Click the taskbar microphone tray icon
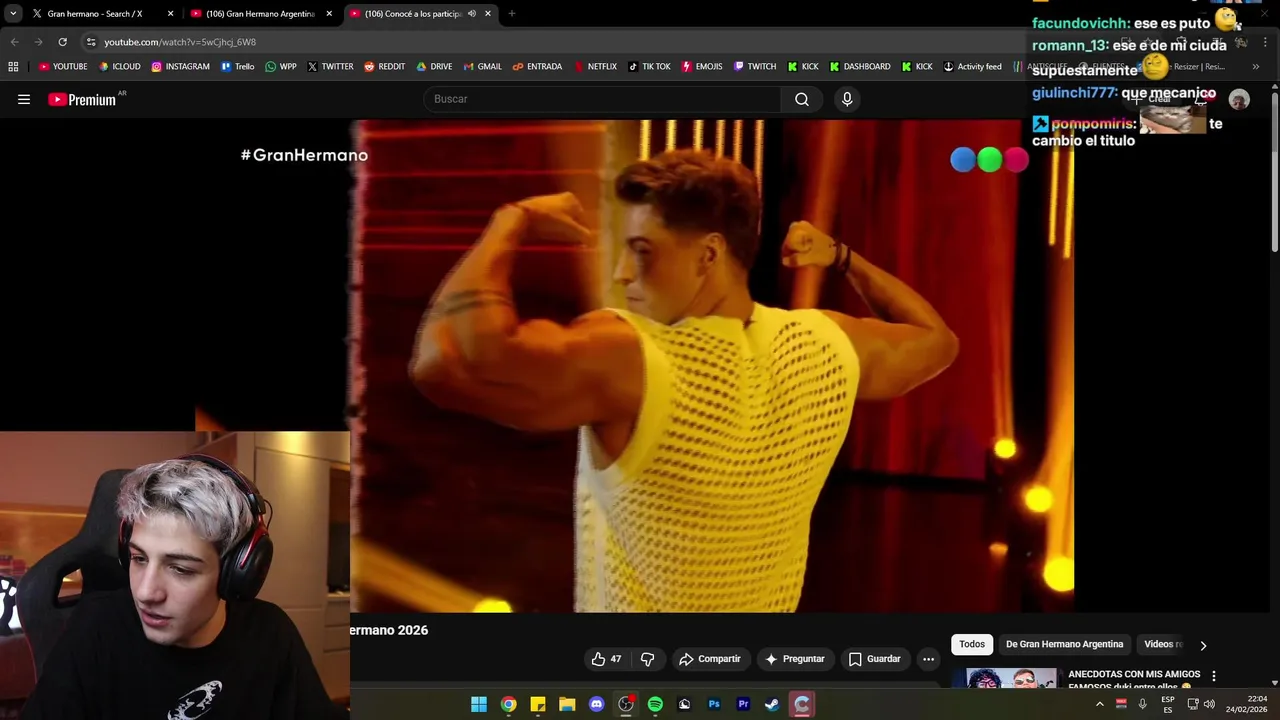The image size is (1280, 720). click(x=1142, y=704)
